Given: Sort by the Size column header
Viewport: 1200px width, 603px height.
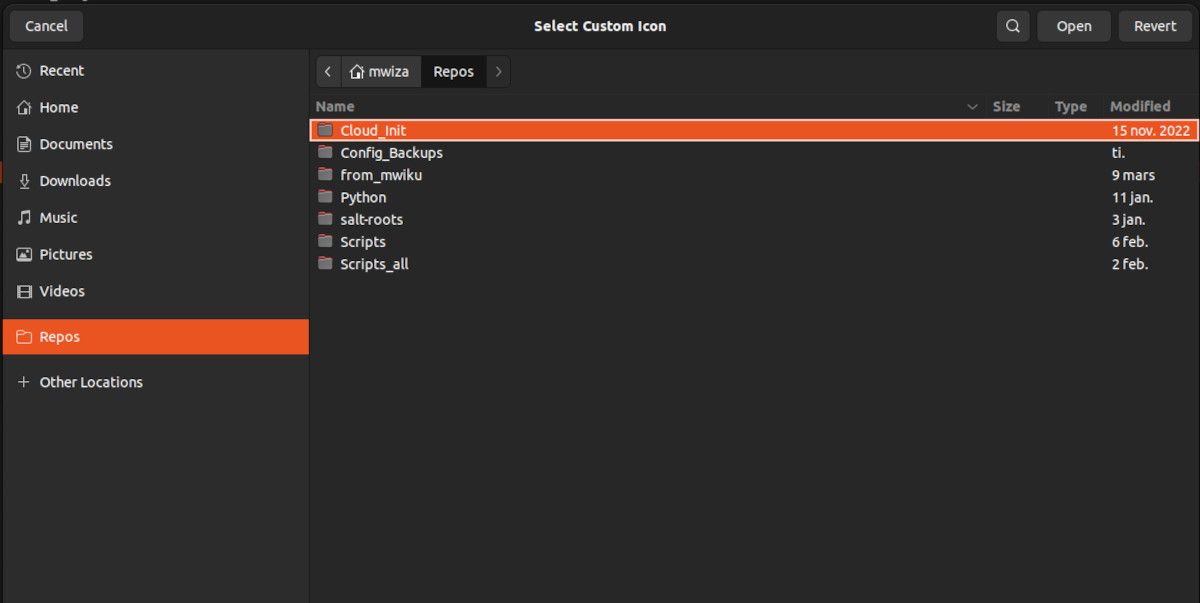Looking at the screenshot, I should pyautogui.click(x=1006, y=106).
